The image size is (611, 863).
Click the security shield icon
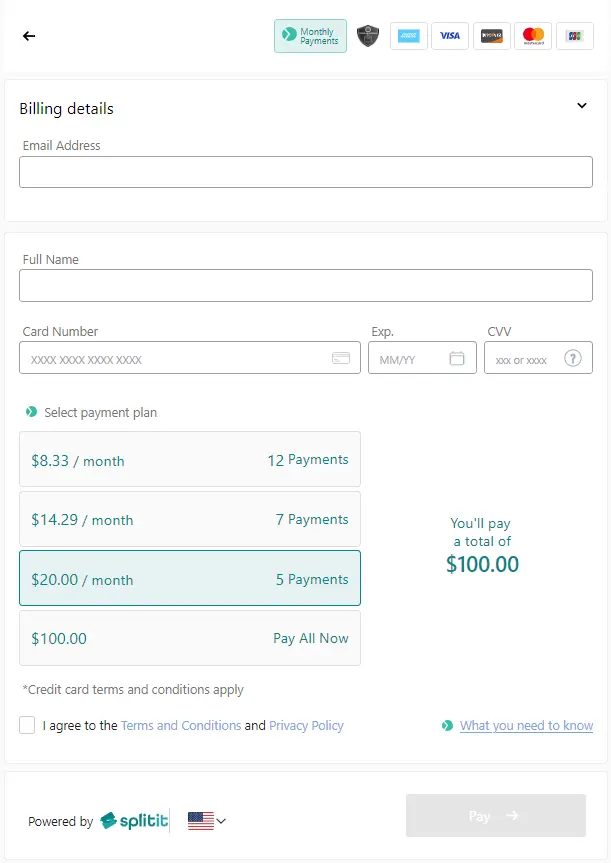(x=368, y=36)
